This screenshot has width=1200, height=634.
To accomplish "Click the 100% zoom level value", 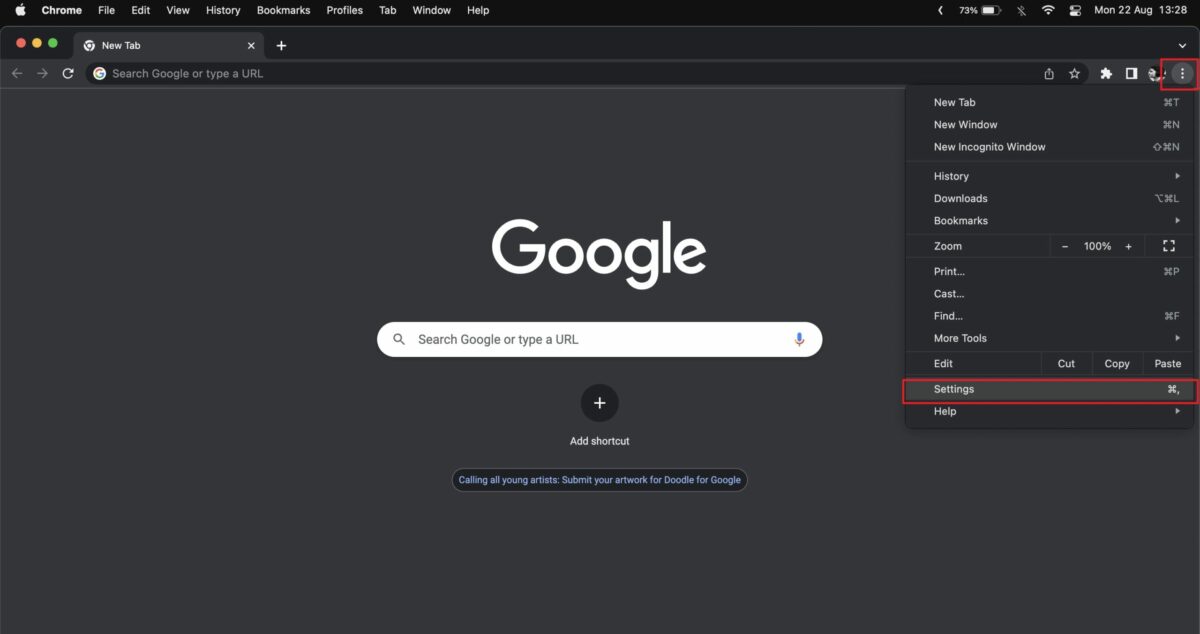I will pos(1097,246).
